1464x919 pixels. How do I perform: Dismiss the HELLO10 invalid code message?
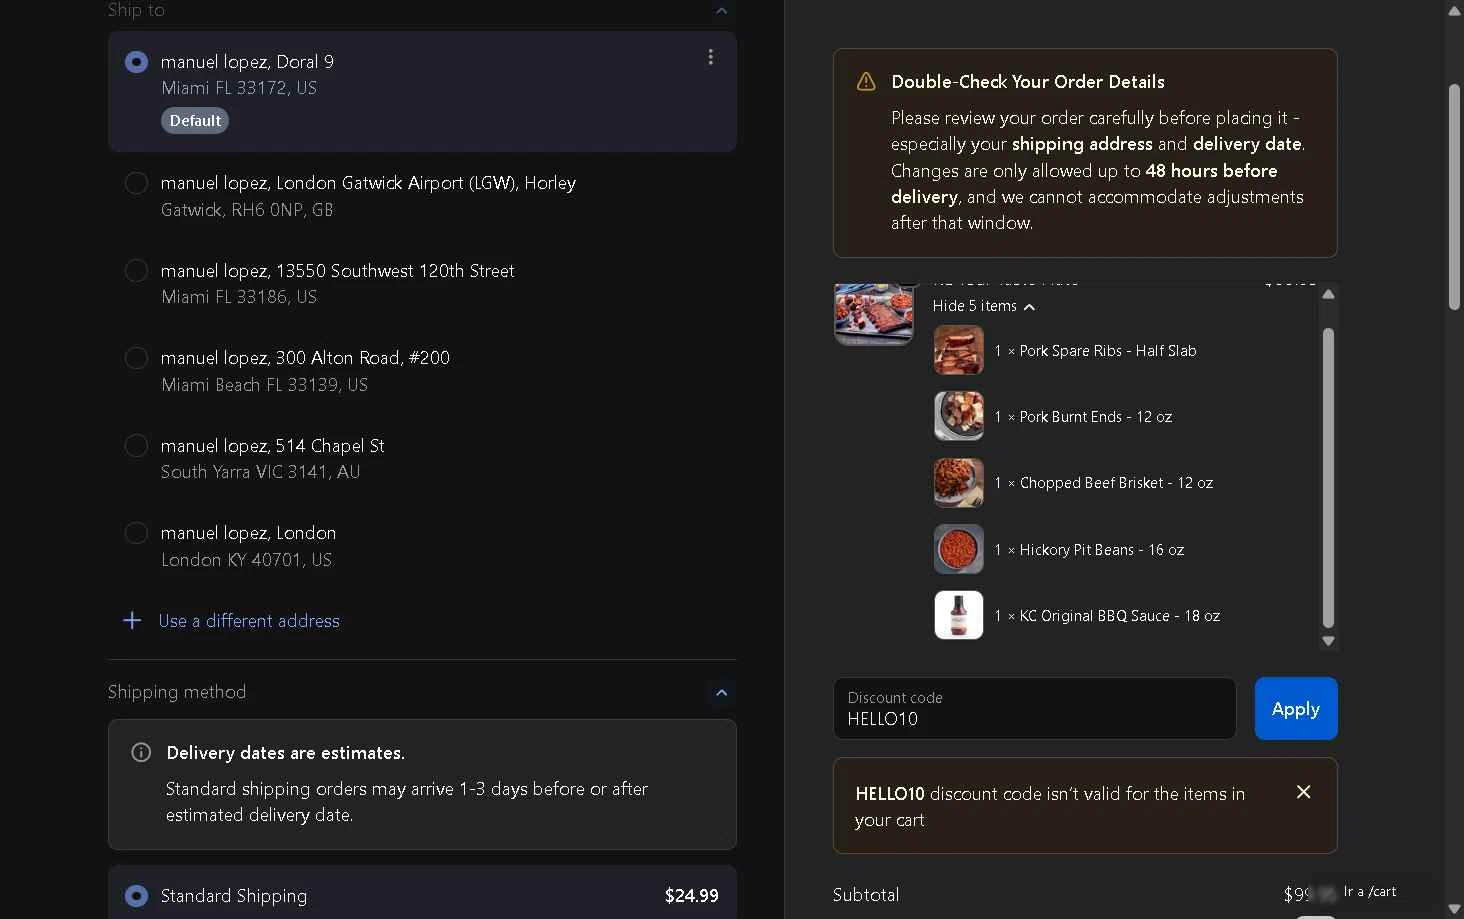pyautogui.click(x=1303, y=792)
